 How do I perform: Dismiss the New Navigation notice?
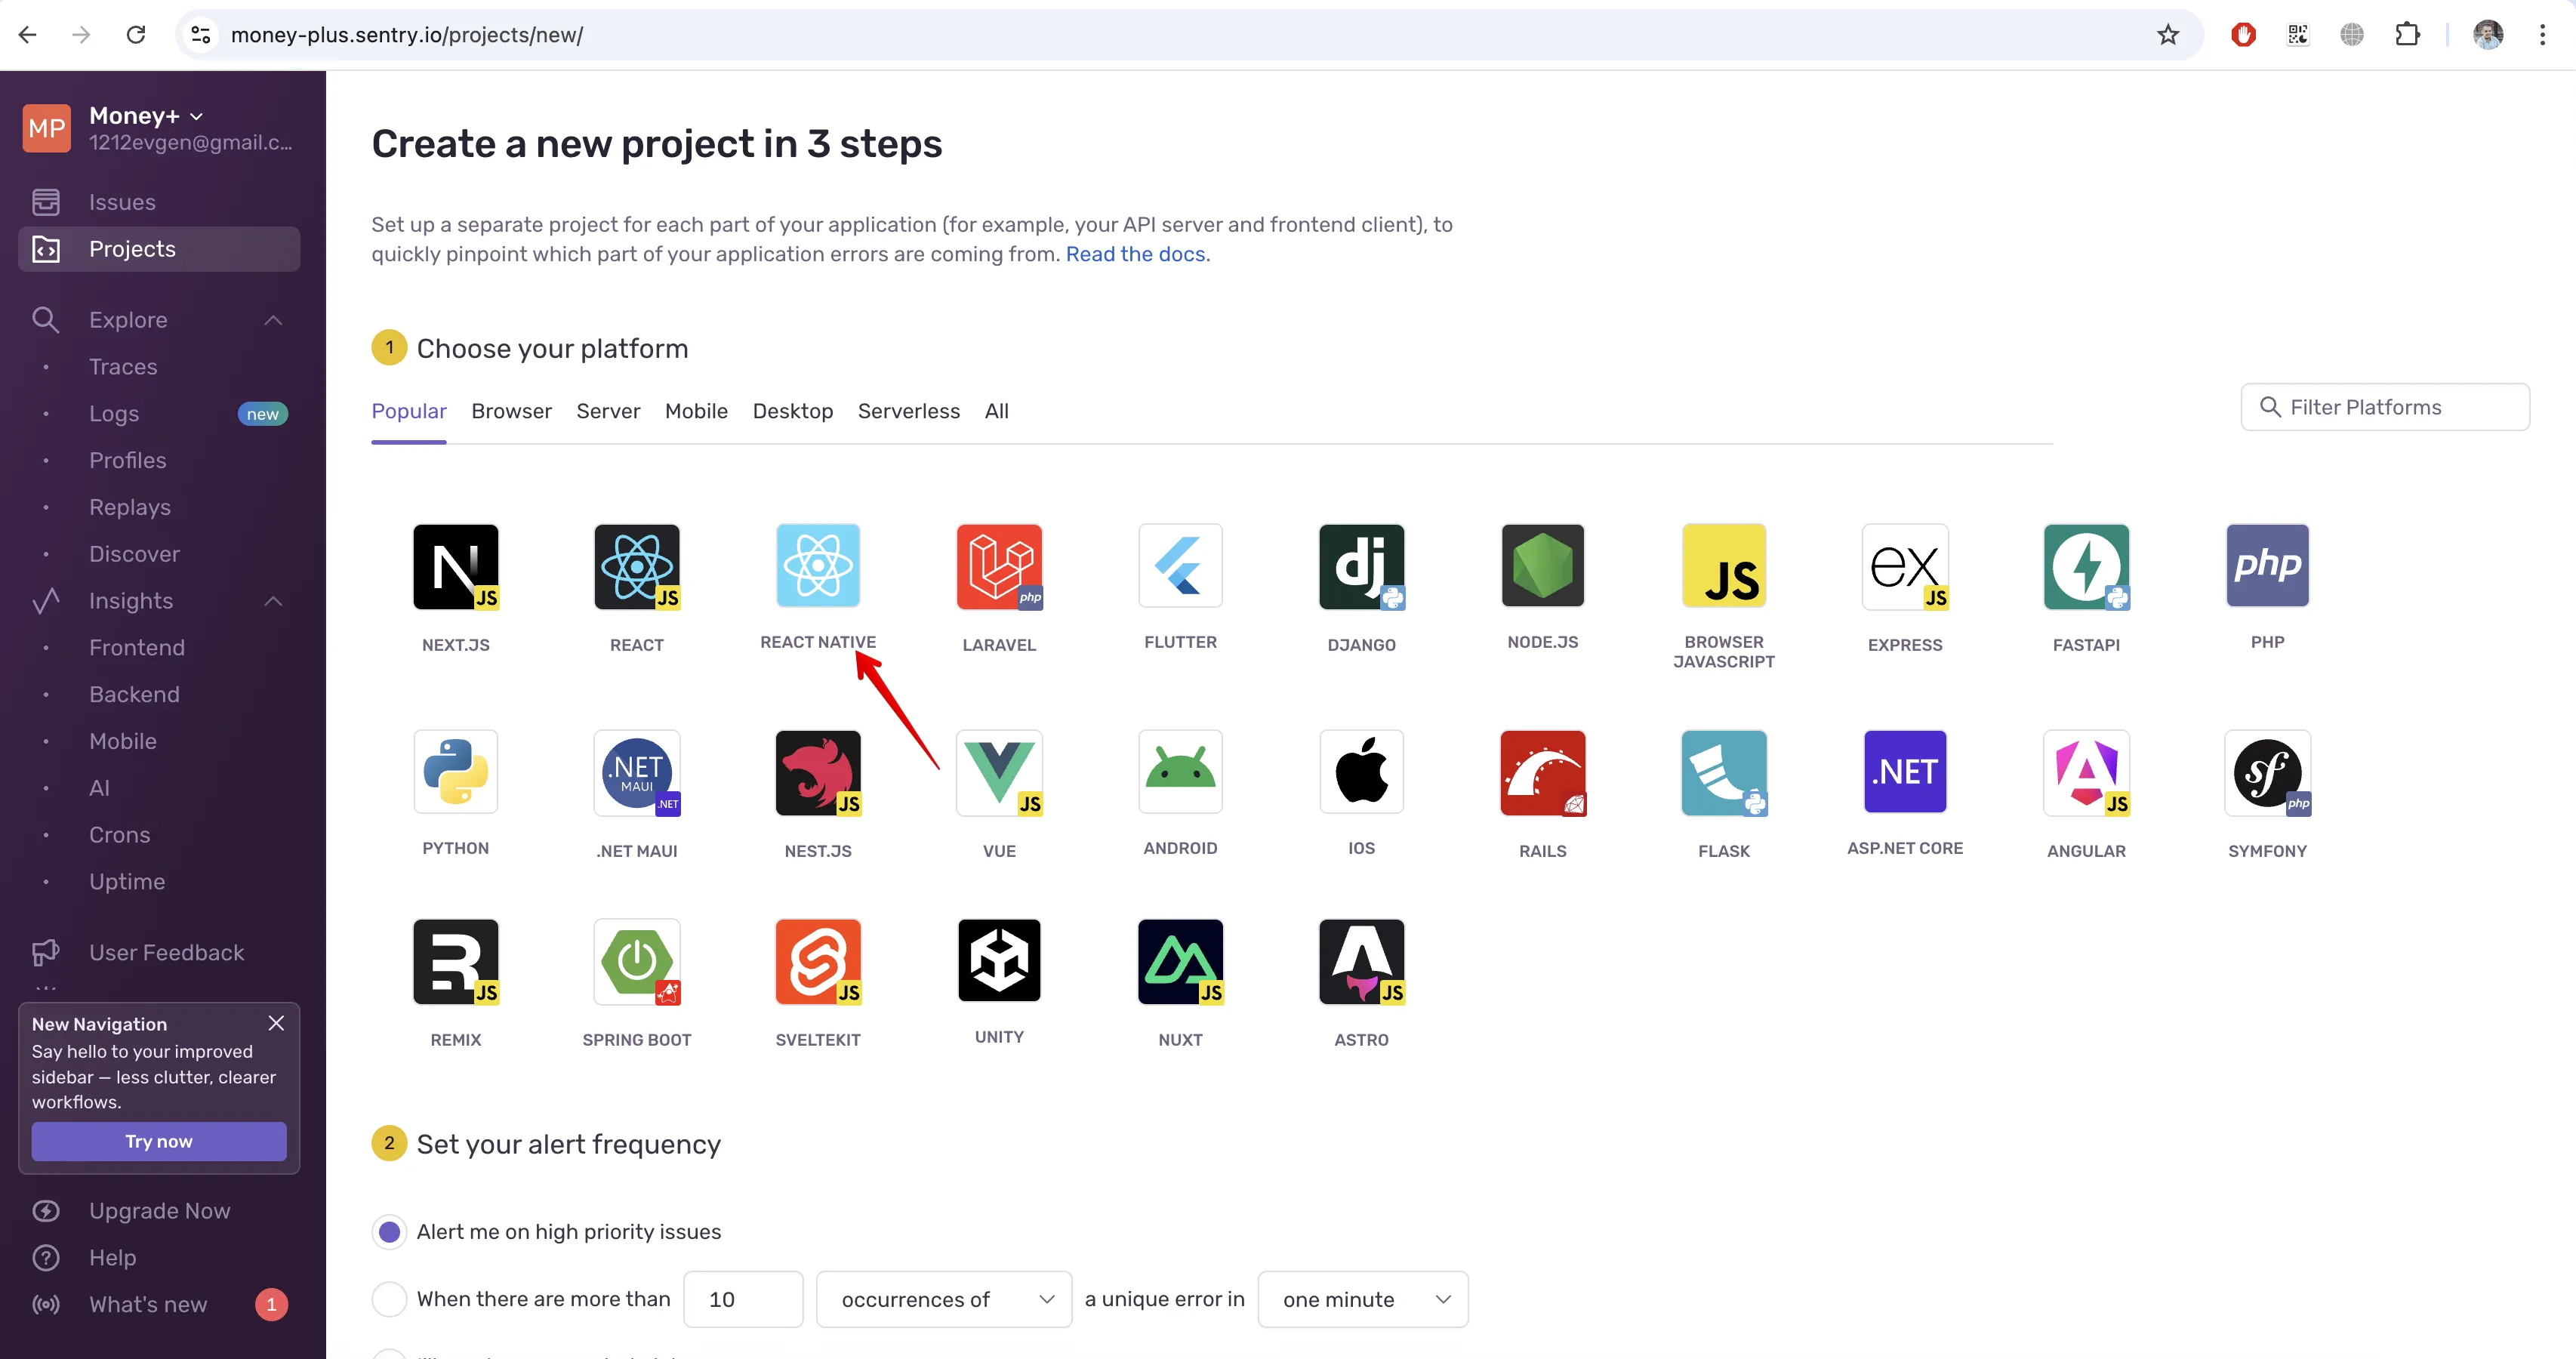pyautogui.click(x=276, y=1023)
